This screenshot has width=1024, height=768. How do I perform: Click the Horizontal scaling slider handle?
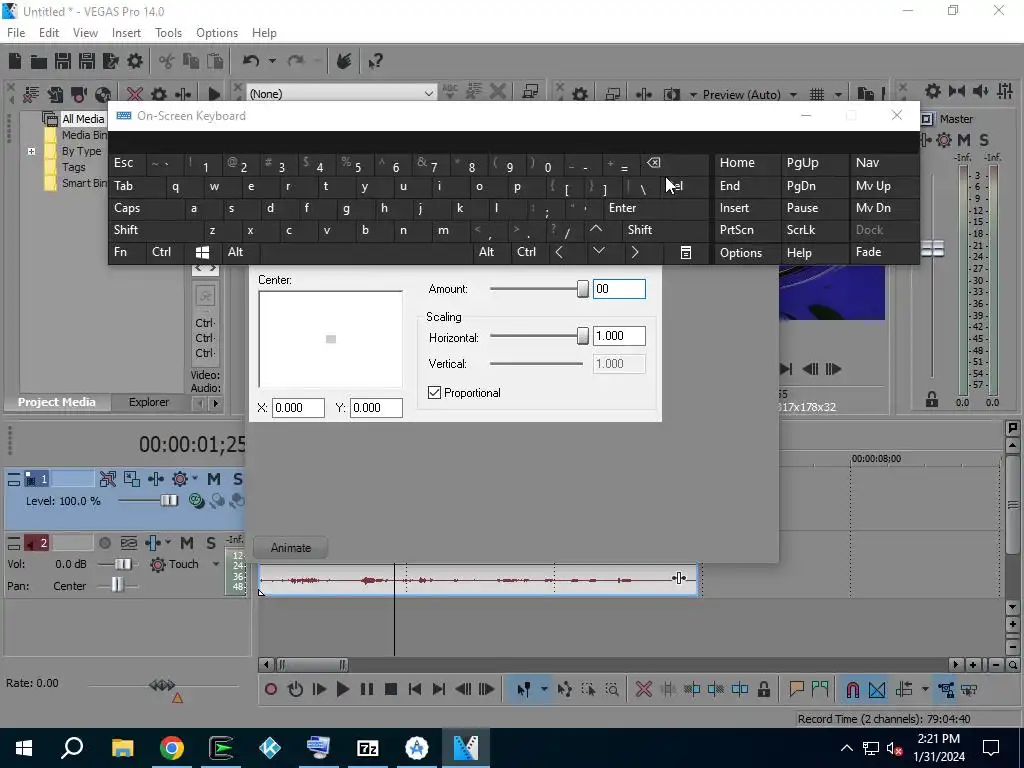583,336
